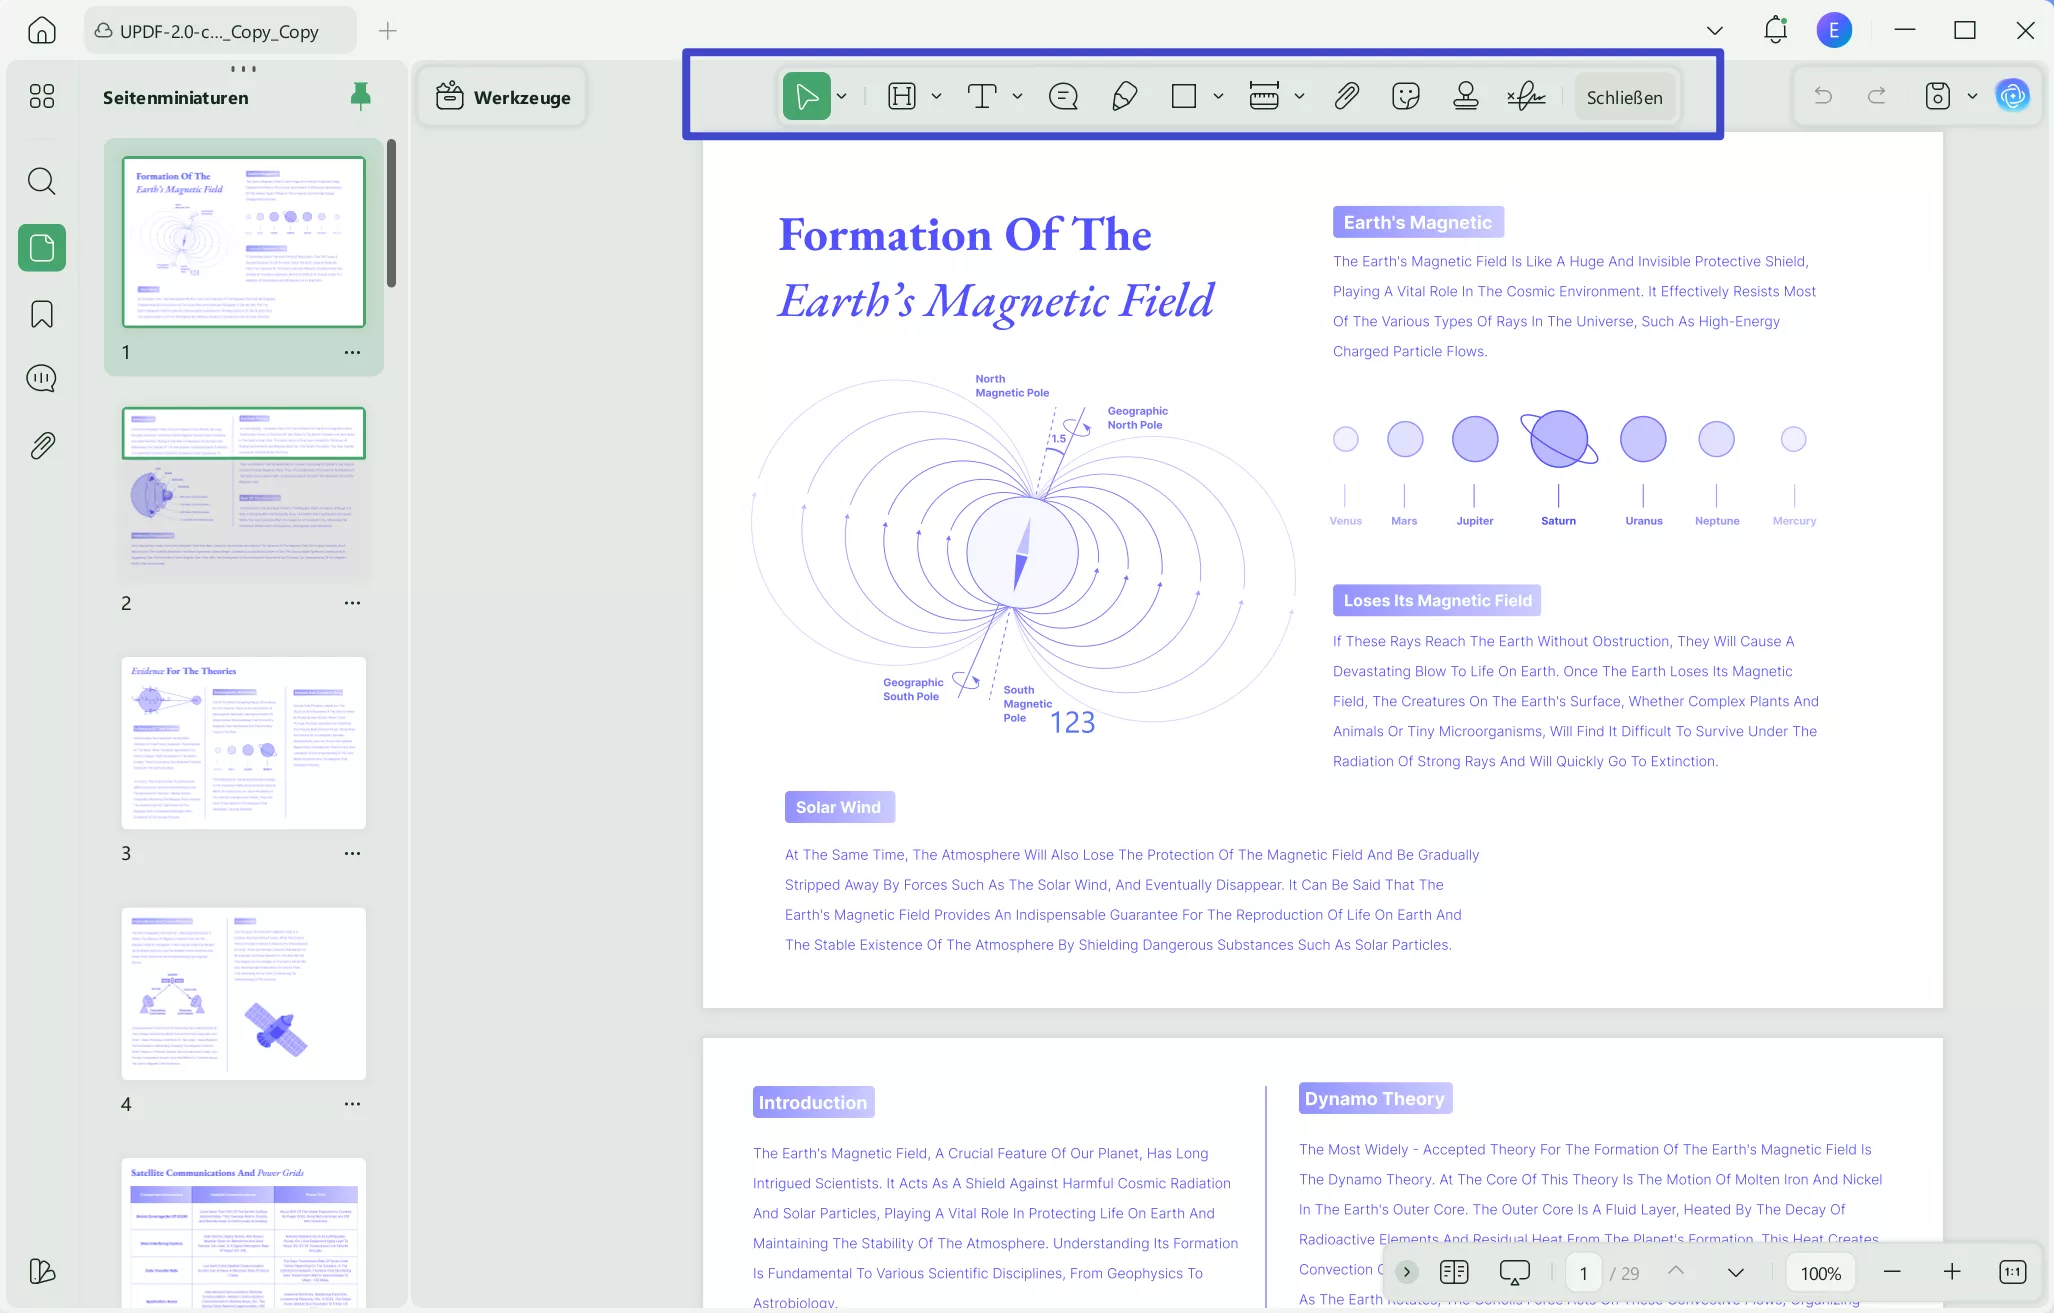This screenshot has height=1313, width=2054.
Task: Open the bookmarks panel icon
Action: (x=42, y=314)
